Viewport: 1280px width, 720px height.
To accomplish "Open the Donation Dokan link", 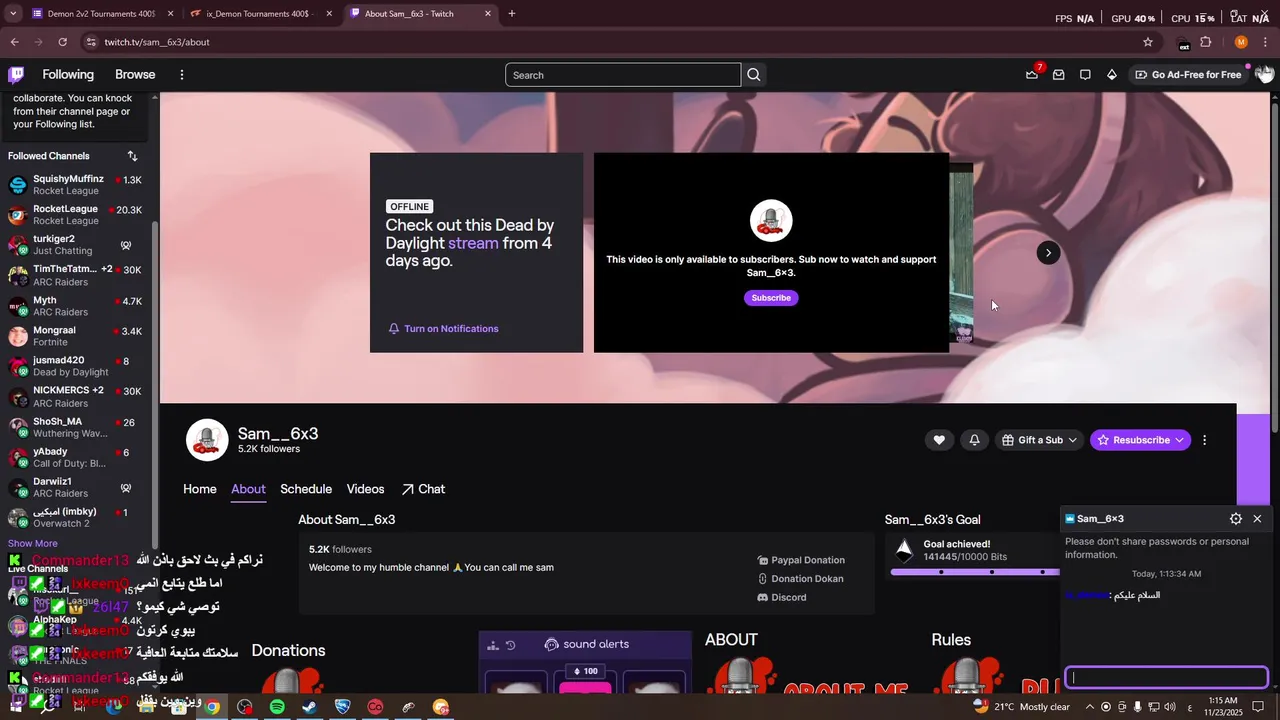I will [800, 579].
